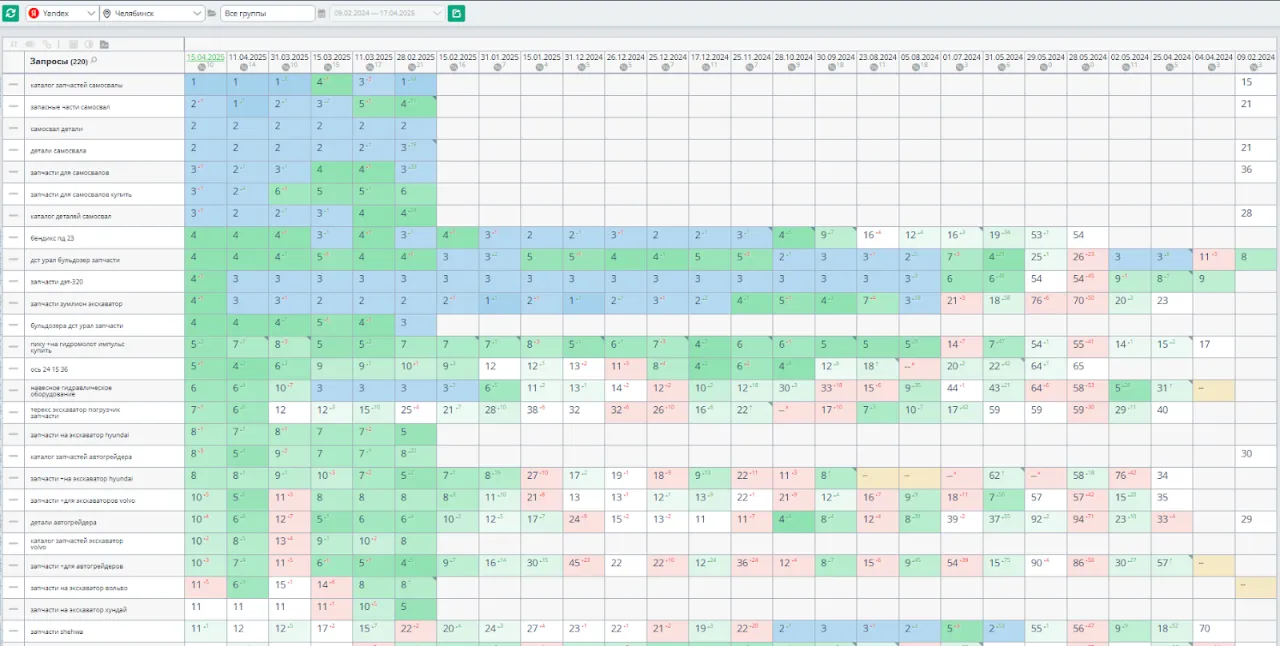Click the green refresh button
Image resolution: width=1280 pixels, height=646 pixels.
pos(11,13)
